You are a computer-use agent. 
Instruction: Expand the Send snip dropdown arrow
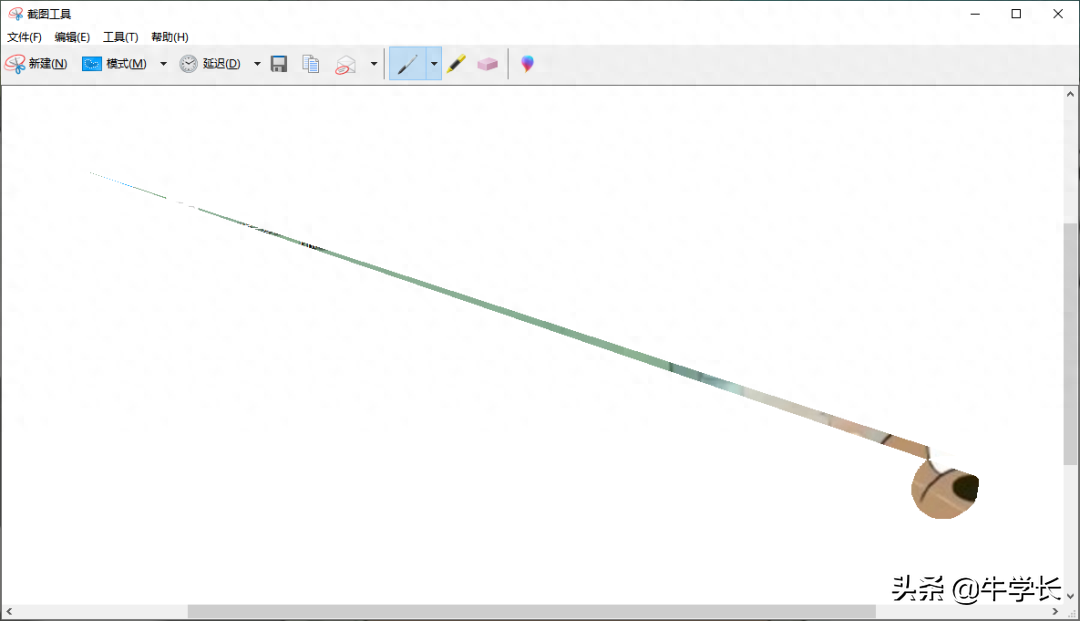tap(374, 64)
